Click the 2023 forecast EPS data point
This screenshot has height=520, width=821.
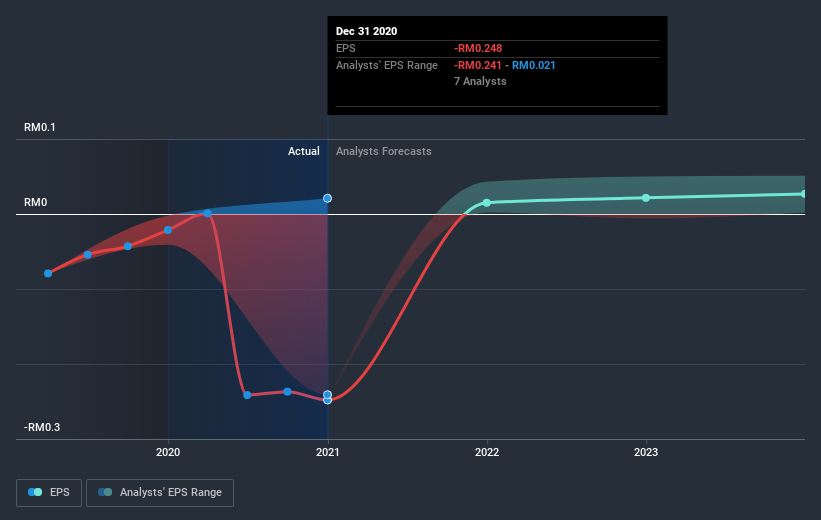646,198
